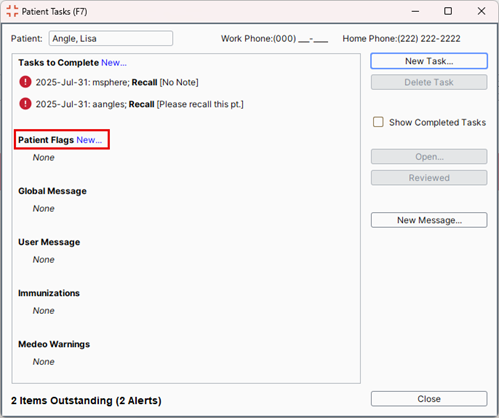Screen dimensions: 500x418
Task: Click the Reviewed button
Action: point(429,178)
